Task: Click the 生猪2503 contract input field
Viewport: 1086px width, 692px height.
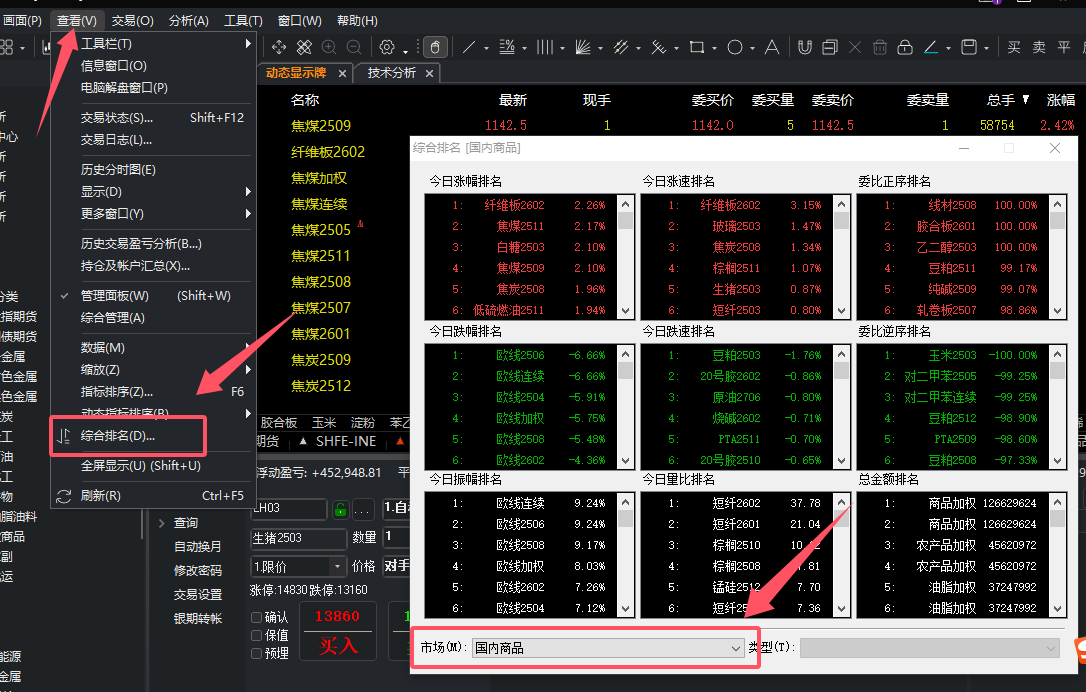Action: (299, 538)
